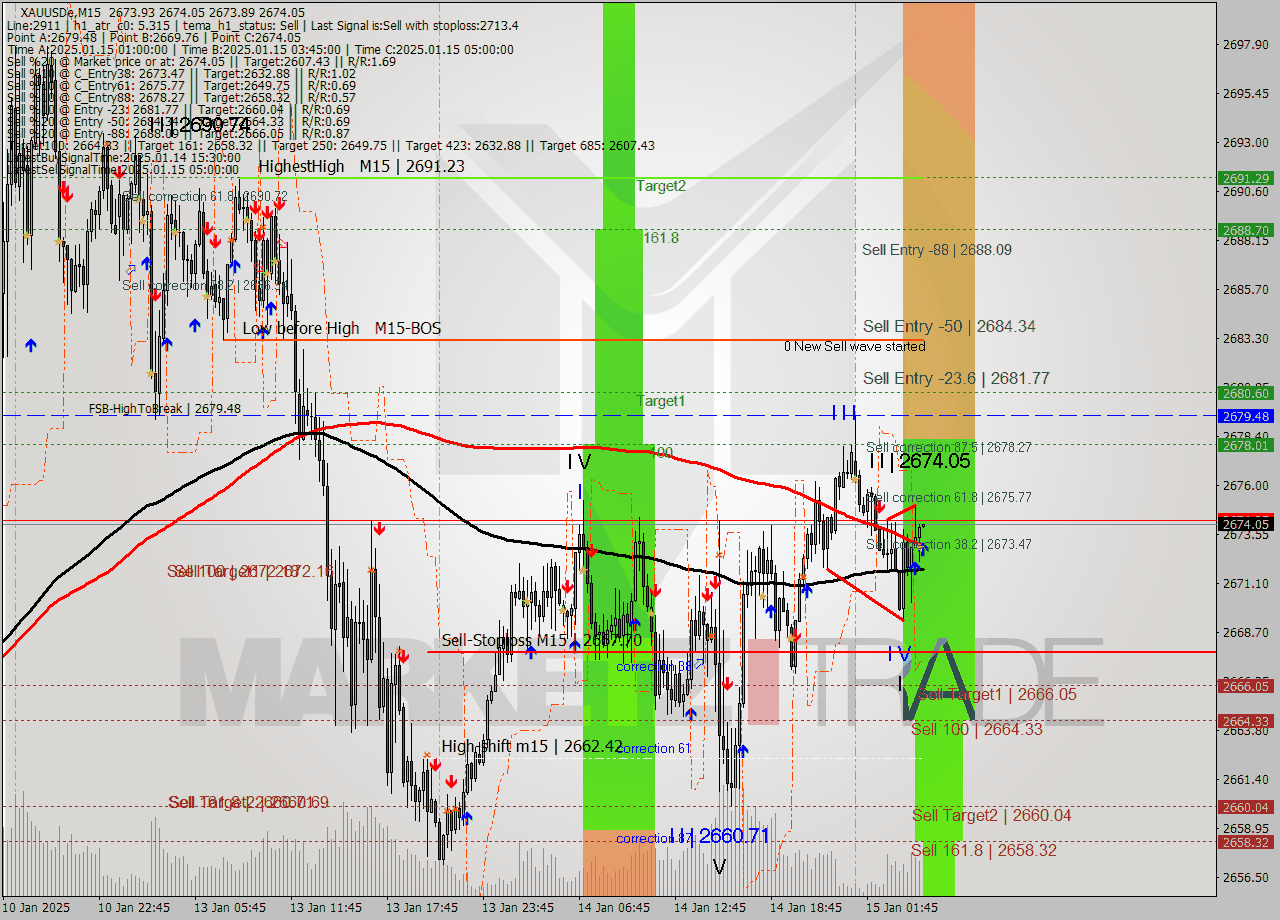
Task: Click the '13 Jan 05:45' time label
Action: 230,907
